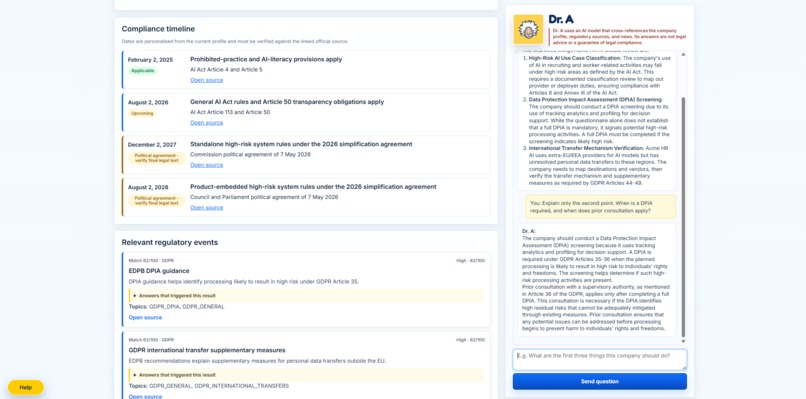Click GDPR international transfer supplementary measures title
Viewport: 806px width, 399px height.
point(207,350)
